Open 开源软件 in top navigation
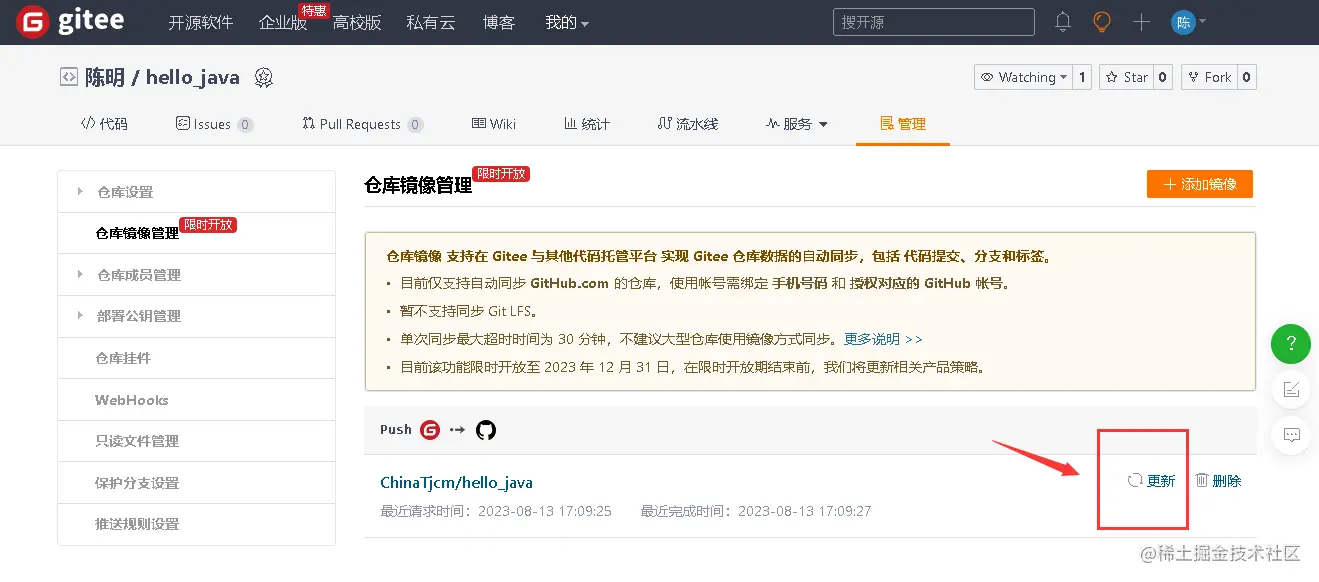 click(x=200, y=22)
